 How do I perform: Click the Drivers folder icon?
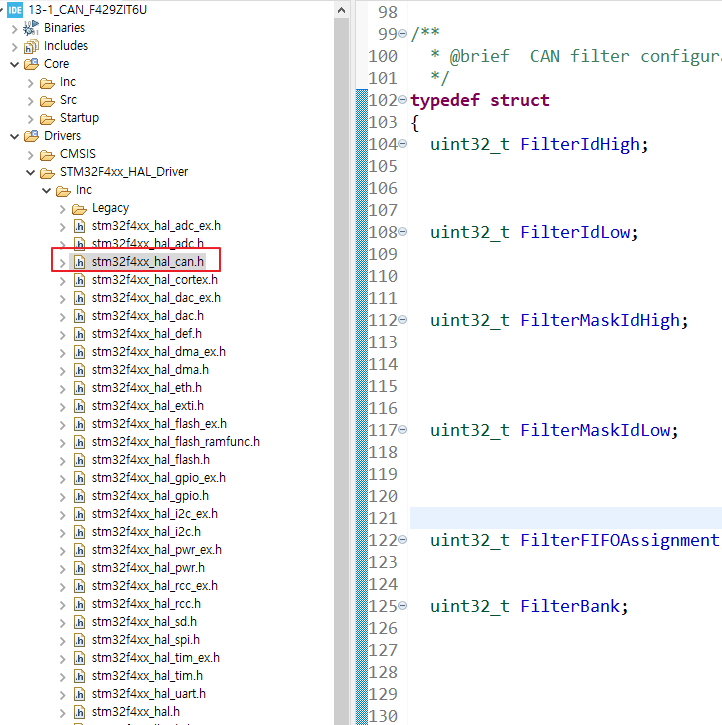click(x=32, y=136)
